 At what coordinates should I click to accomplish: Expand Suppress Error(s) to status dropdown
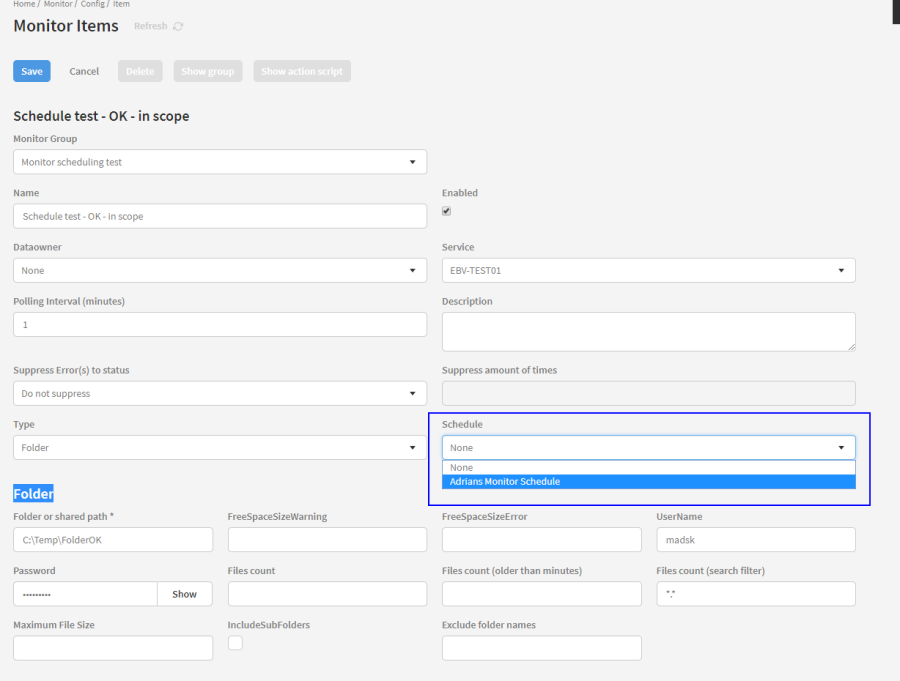(x=220, y=394)
